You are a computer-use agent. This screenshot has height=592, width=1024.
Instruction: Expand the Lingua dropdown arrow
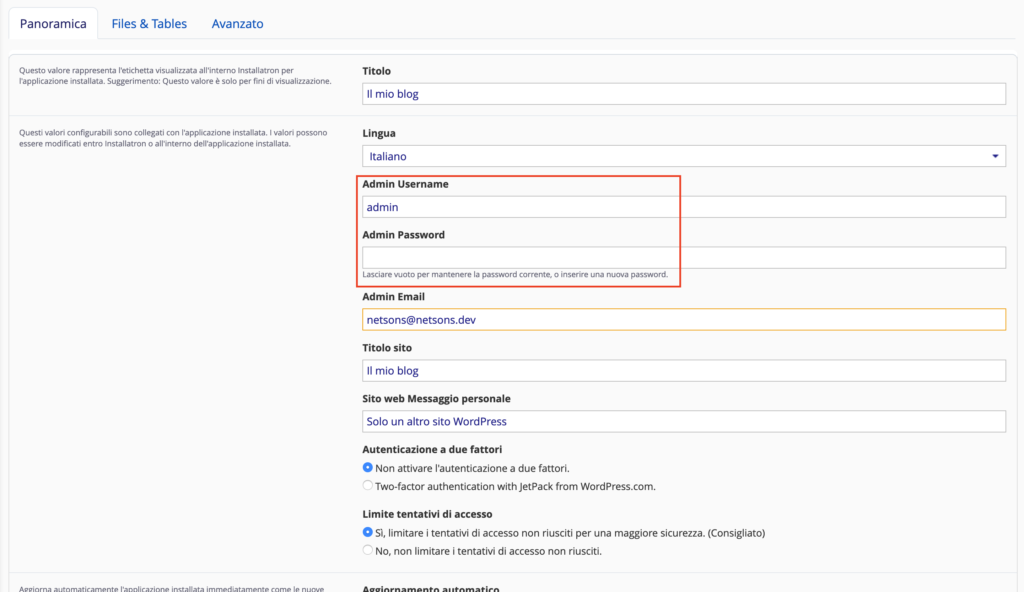(995, 156)
